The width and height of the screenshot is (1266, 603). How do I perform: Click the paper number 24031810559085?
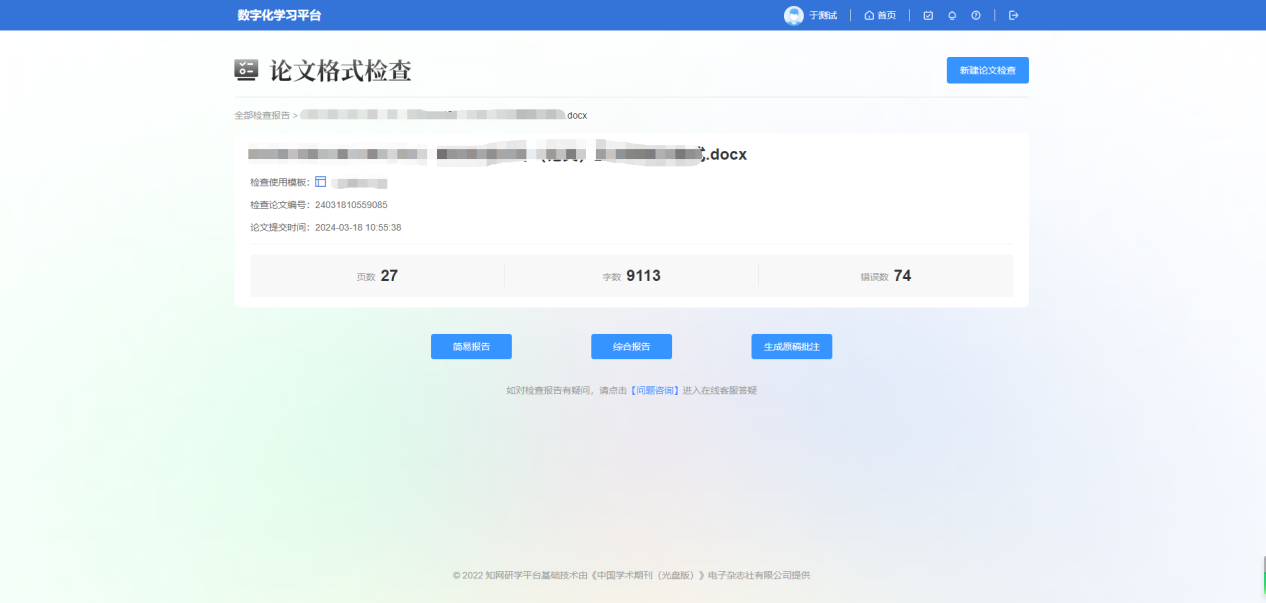(x=351, y=205)
